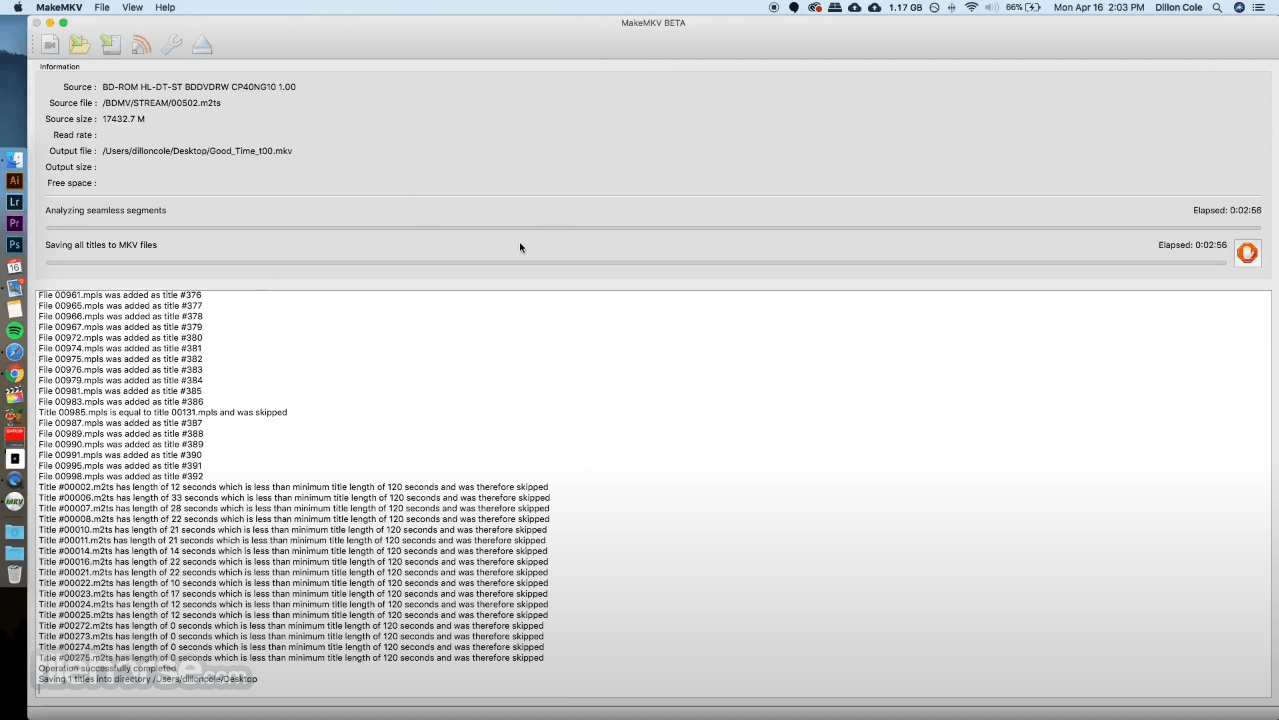This screenshot has width=1279, height=720.
Task: Open Adobe Illustrator from the dock
Action: point(14,181)
